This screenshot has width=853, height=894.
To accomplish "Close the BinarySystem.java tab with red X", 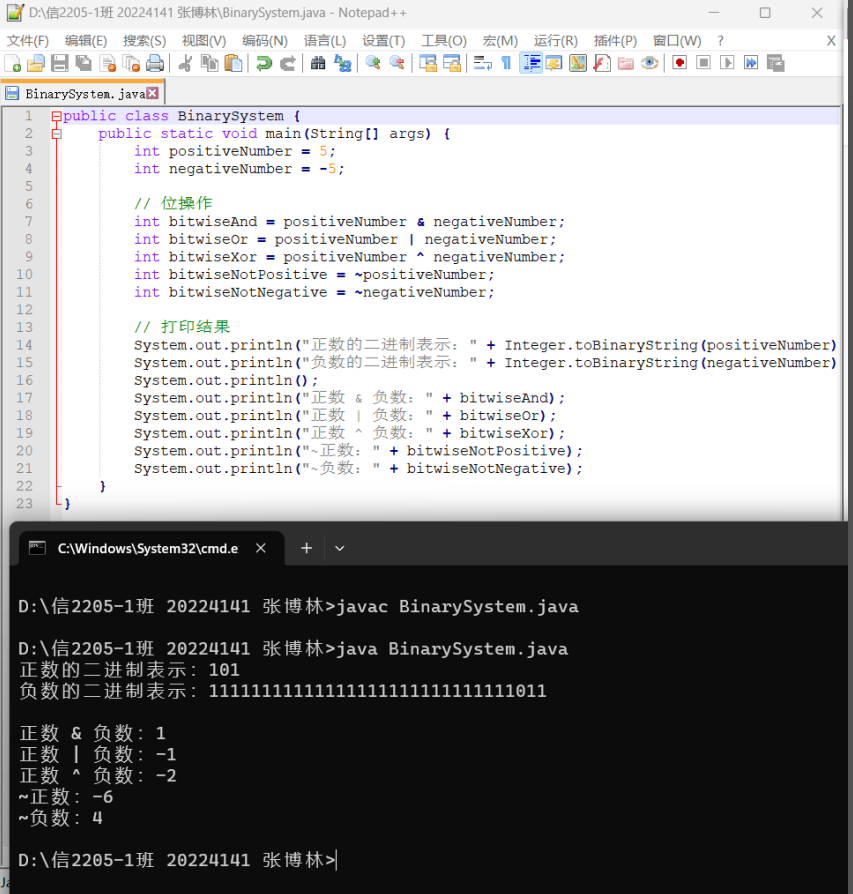I will [x=152, y=93].
